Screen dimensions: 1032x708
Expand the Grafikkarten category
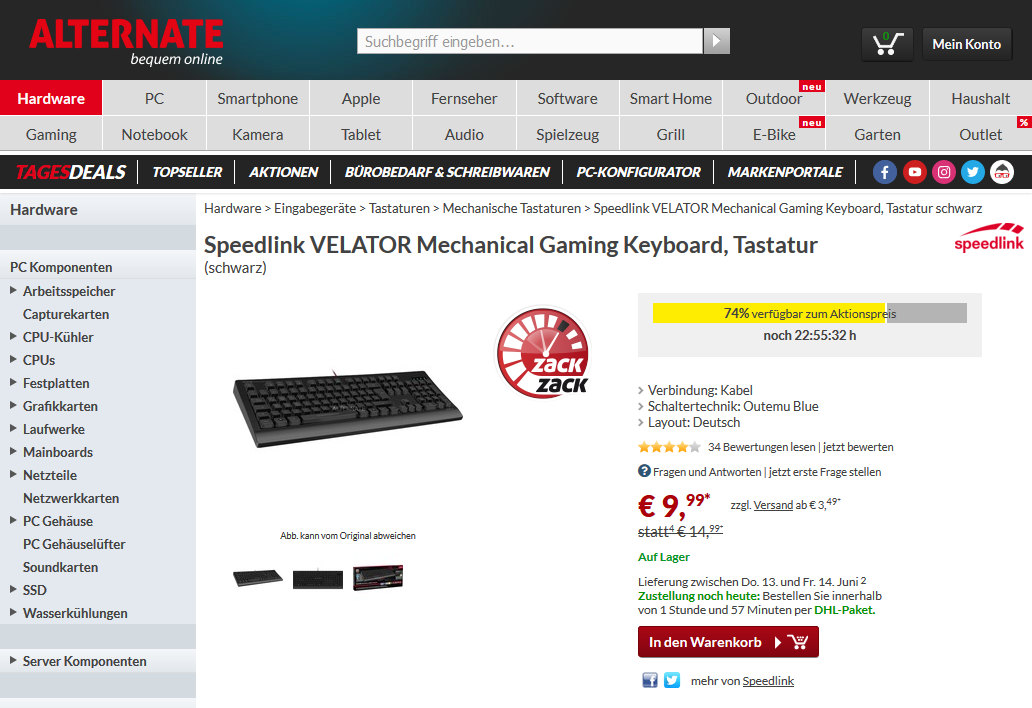(x=13, y=405)
